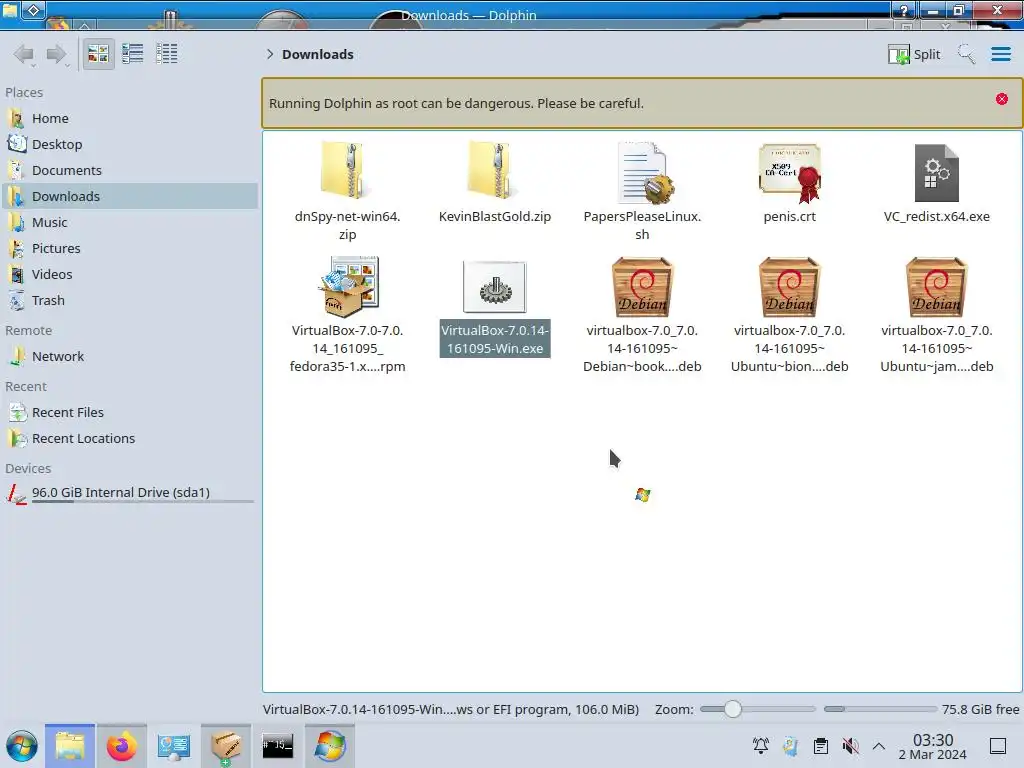
Task: Select Downloads in Places panel
Action: tap(129, 197)
